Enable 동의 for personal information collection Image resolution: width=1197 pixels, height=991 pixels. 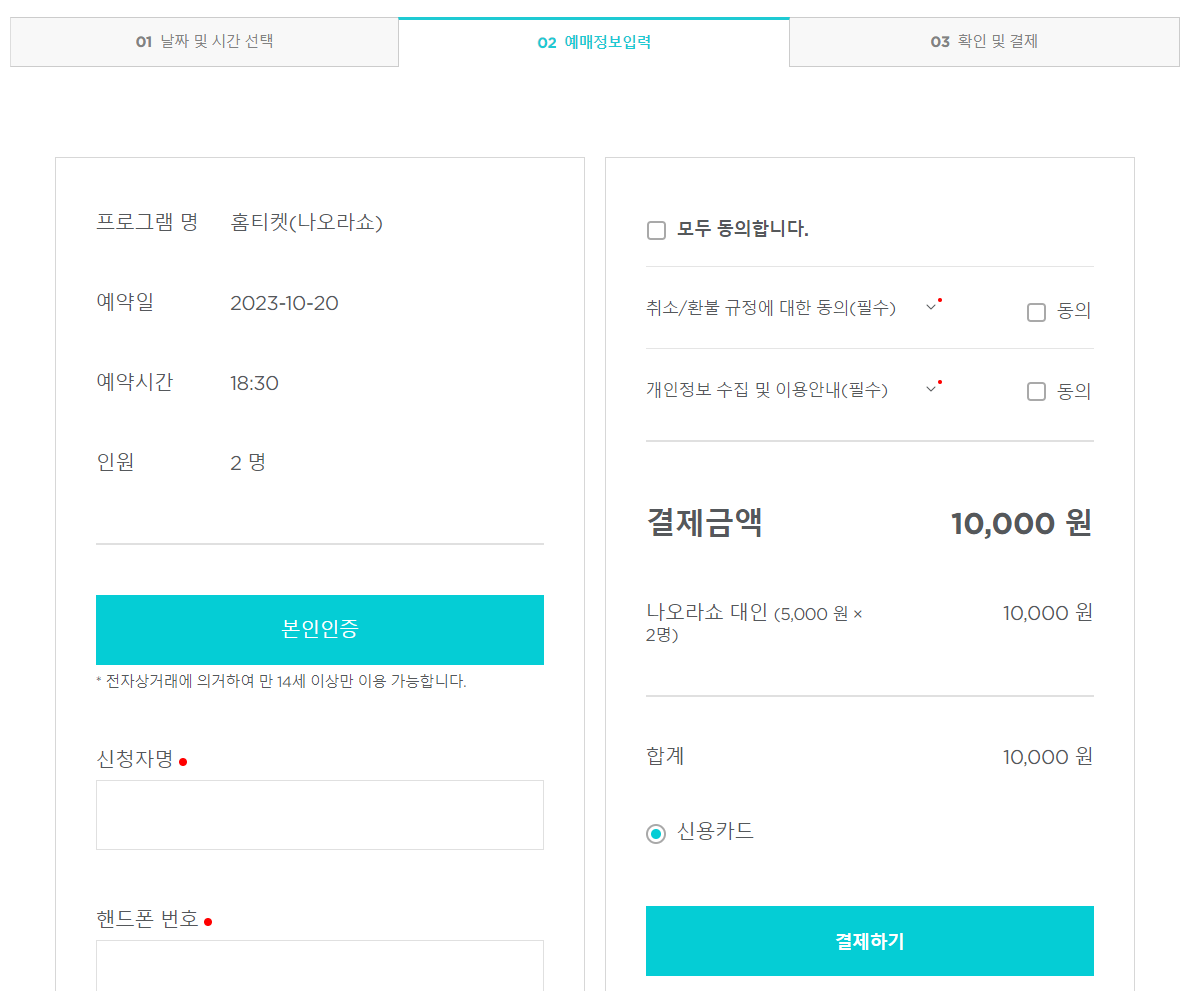tap(1036, 391)
